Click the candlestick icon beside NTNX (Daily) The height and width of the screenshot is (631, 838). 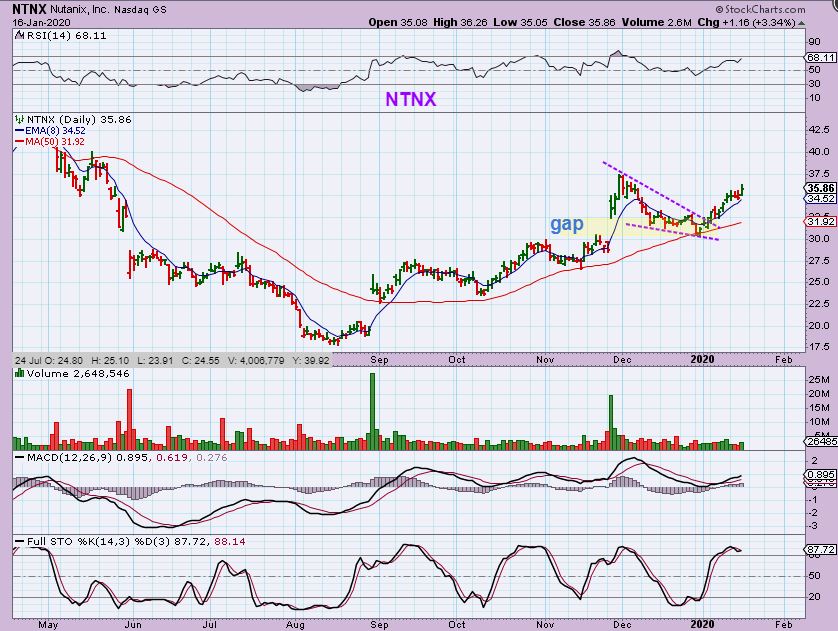[19, 118]
